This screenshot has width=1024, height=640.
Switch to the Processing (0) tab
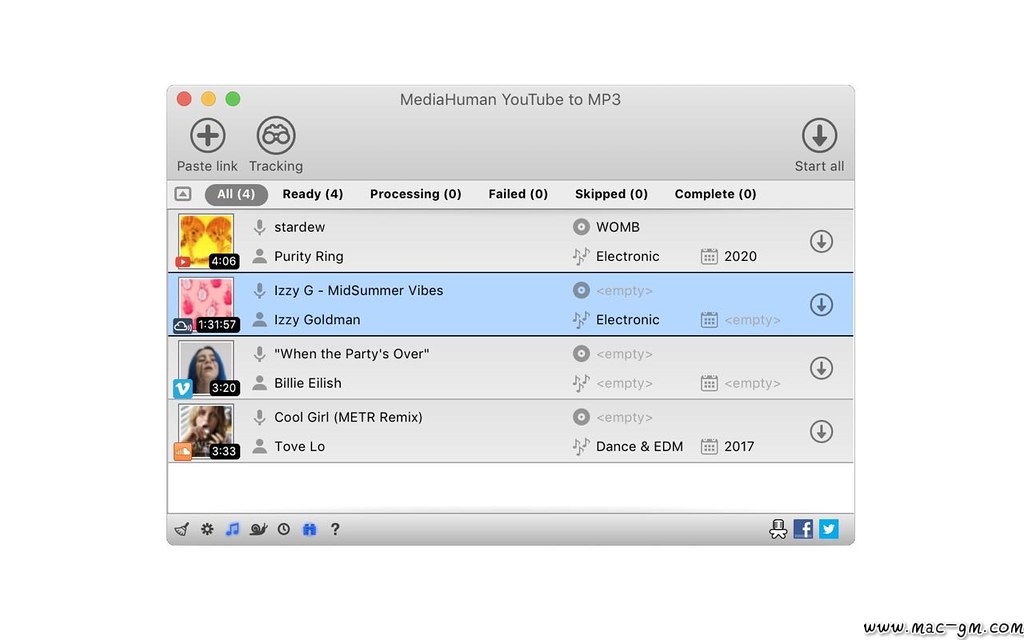tap(415, 194)
